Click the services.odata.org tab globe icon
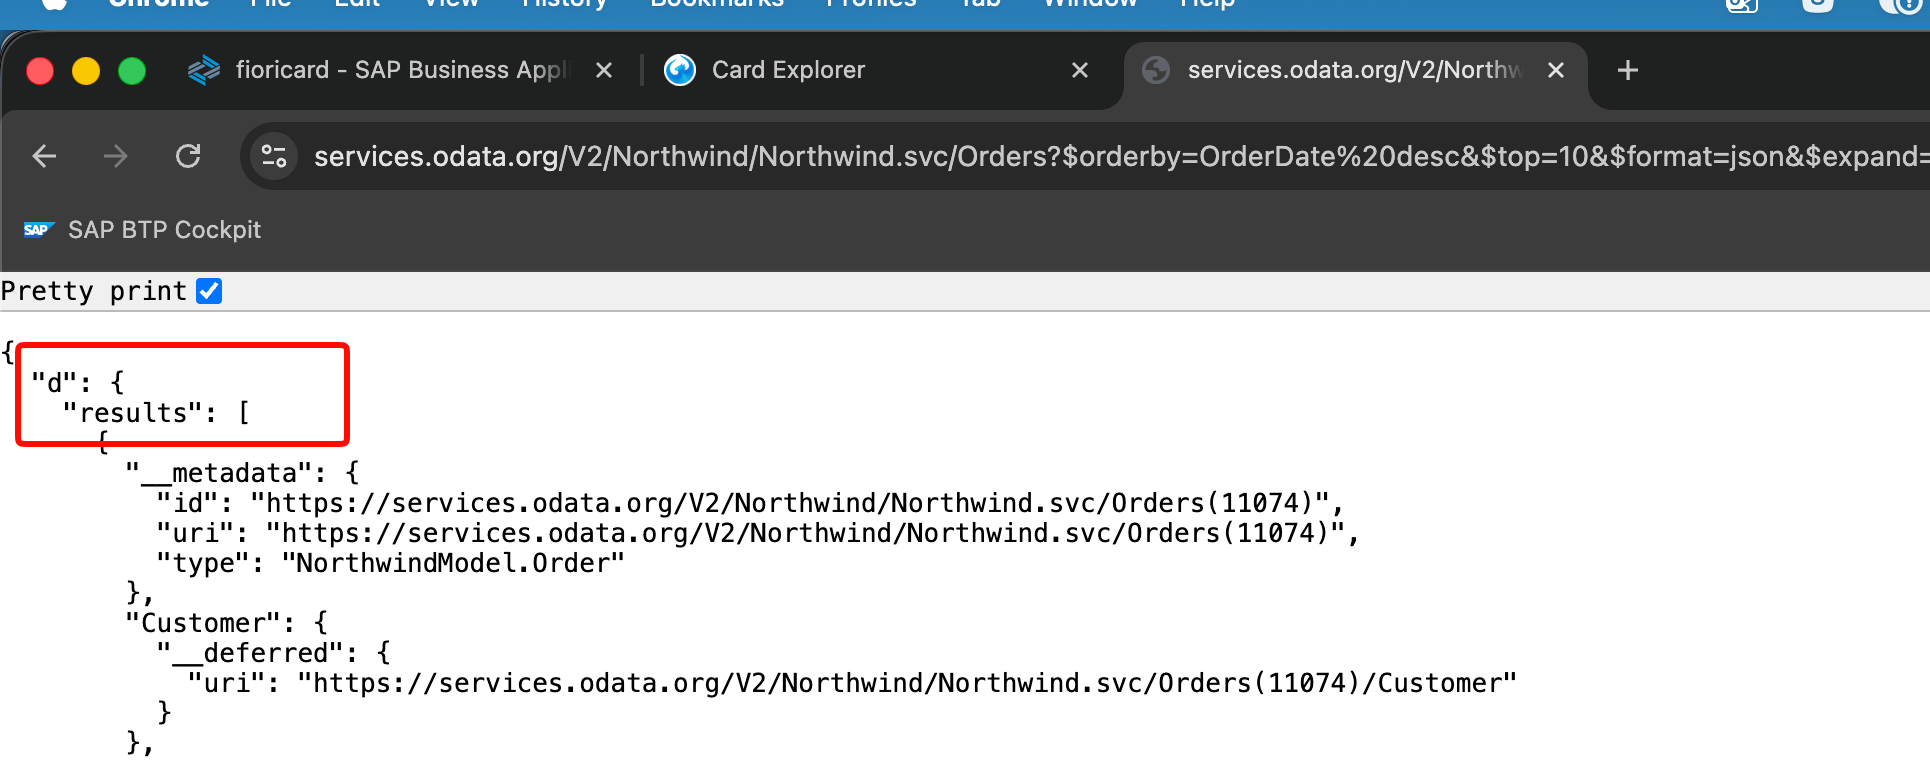 coord(1156,70)
